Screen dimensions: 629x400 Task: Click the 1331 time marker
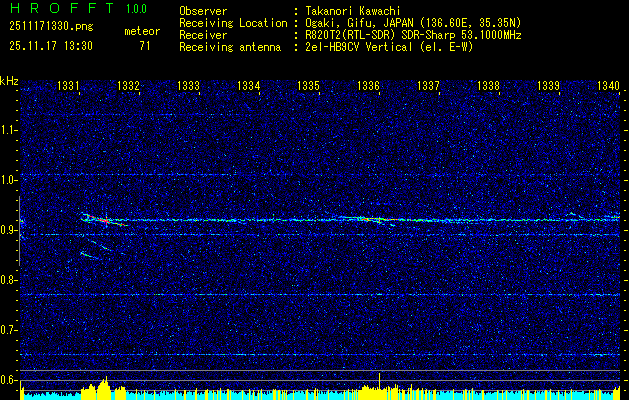click(69, 87)
